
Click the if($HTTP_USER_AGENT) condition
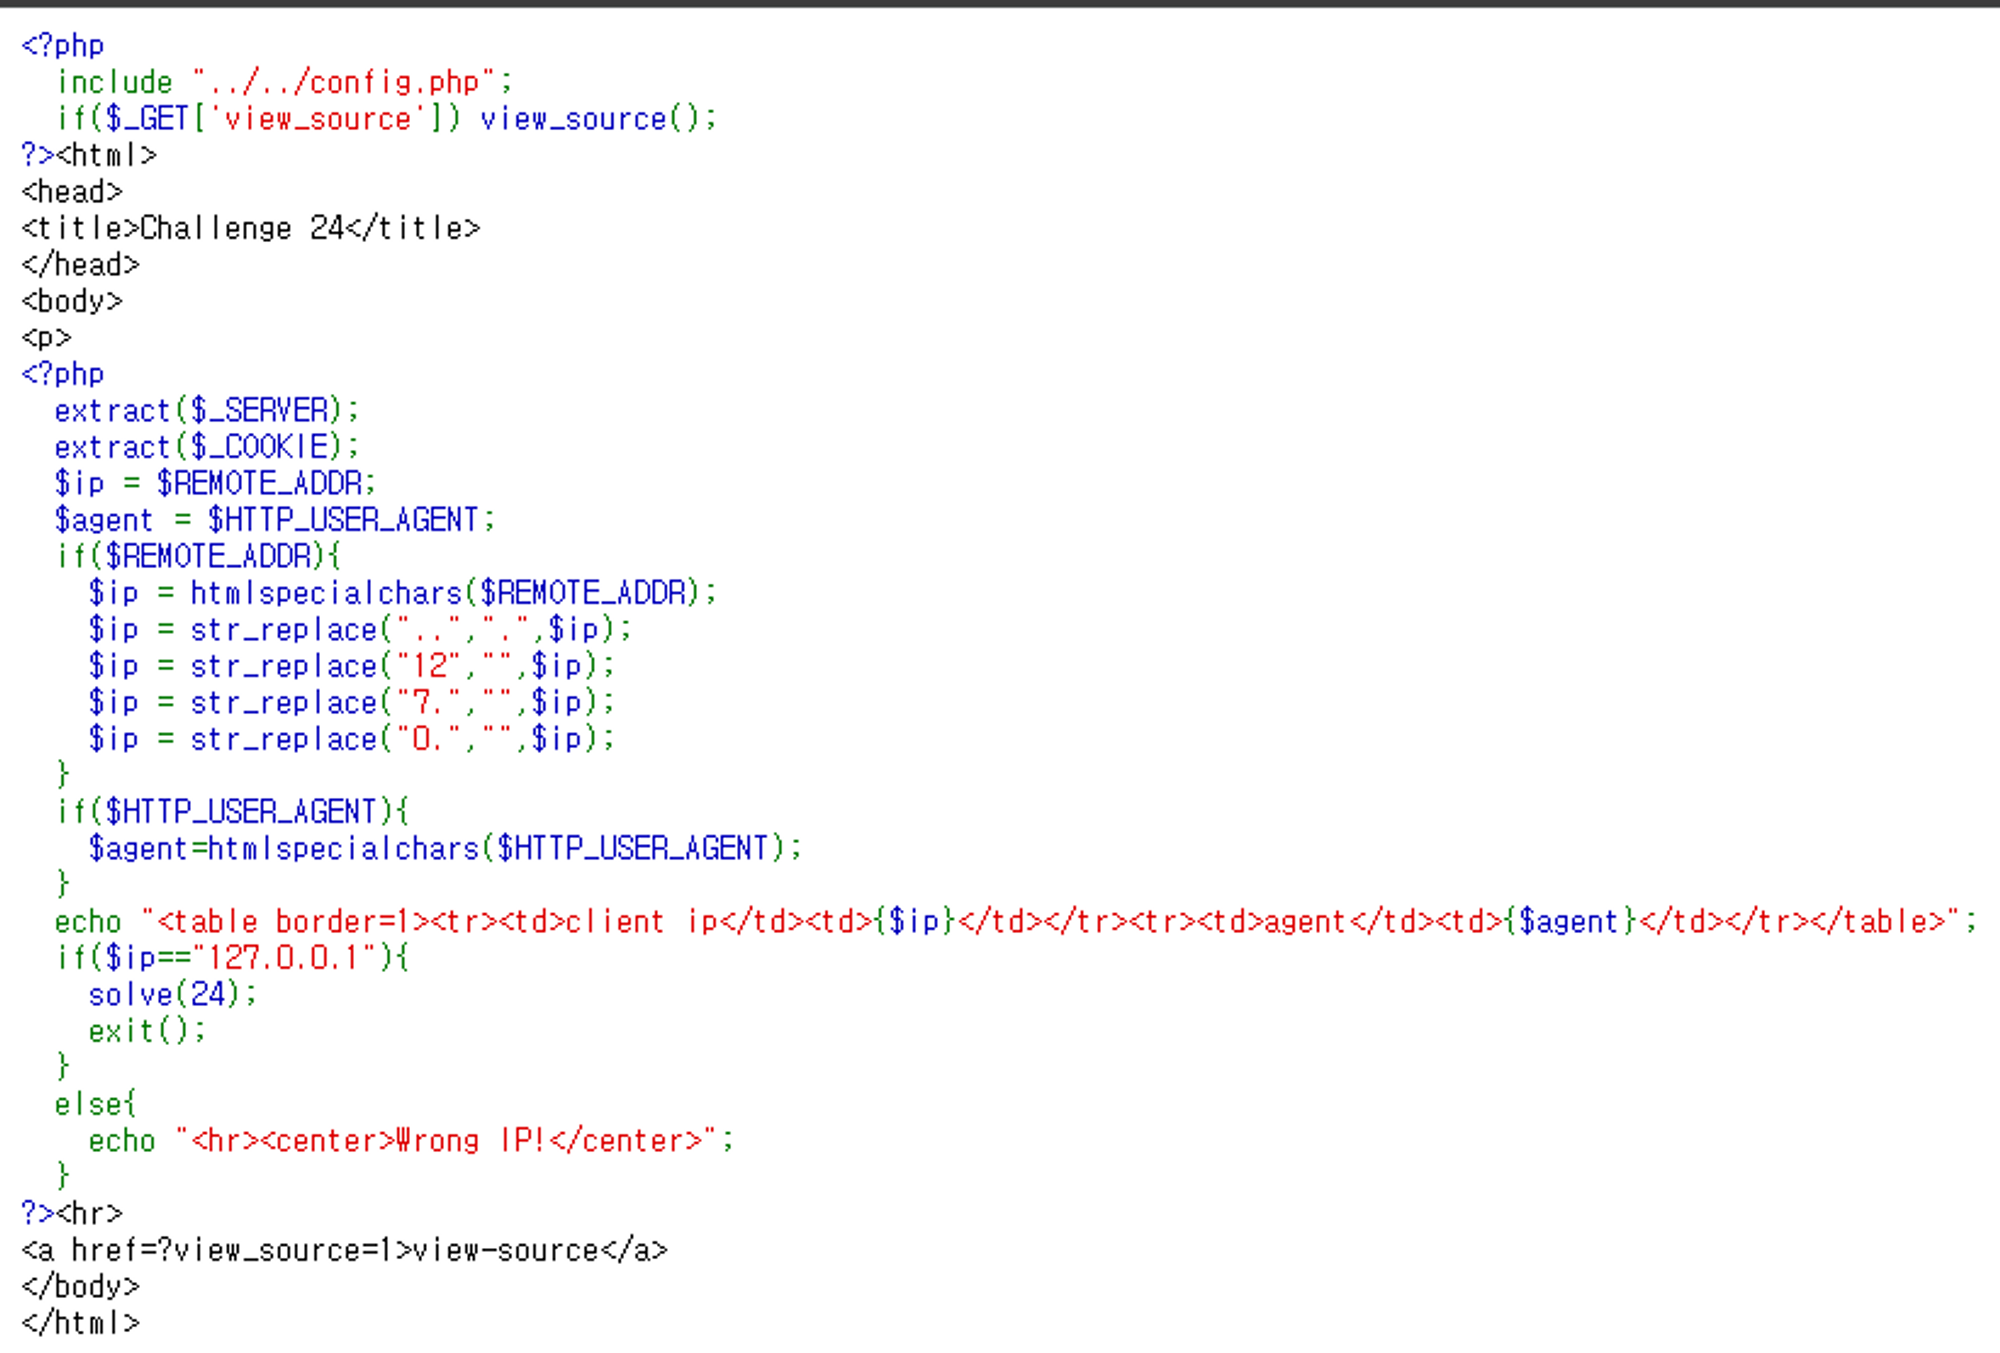(232, 811)
